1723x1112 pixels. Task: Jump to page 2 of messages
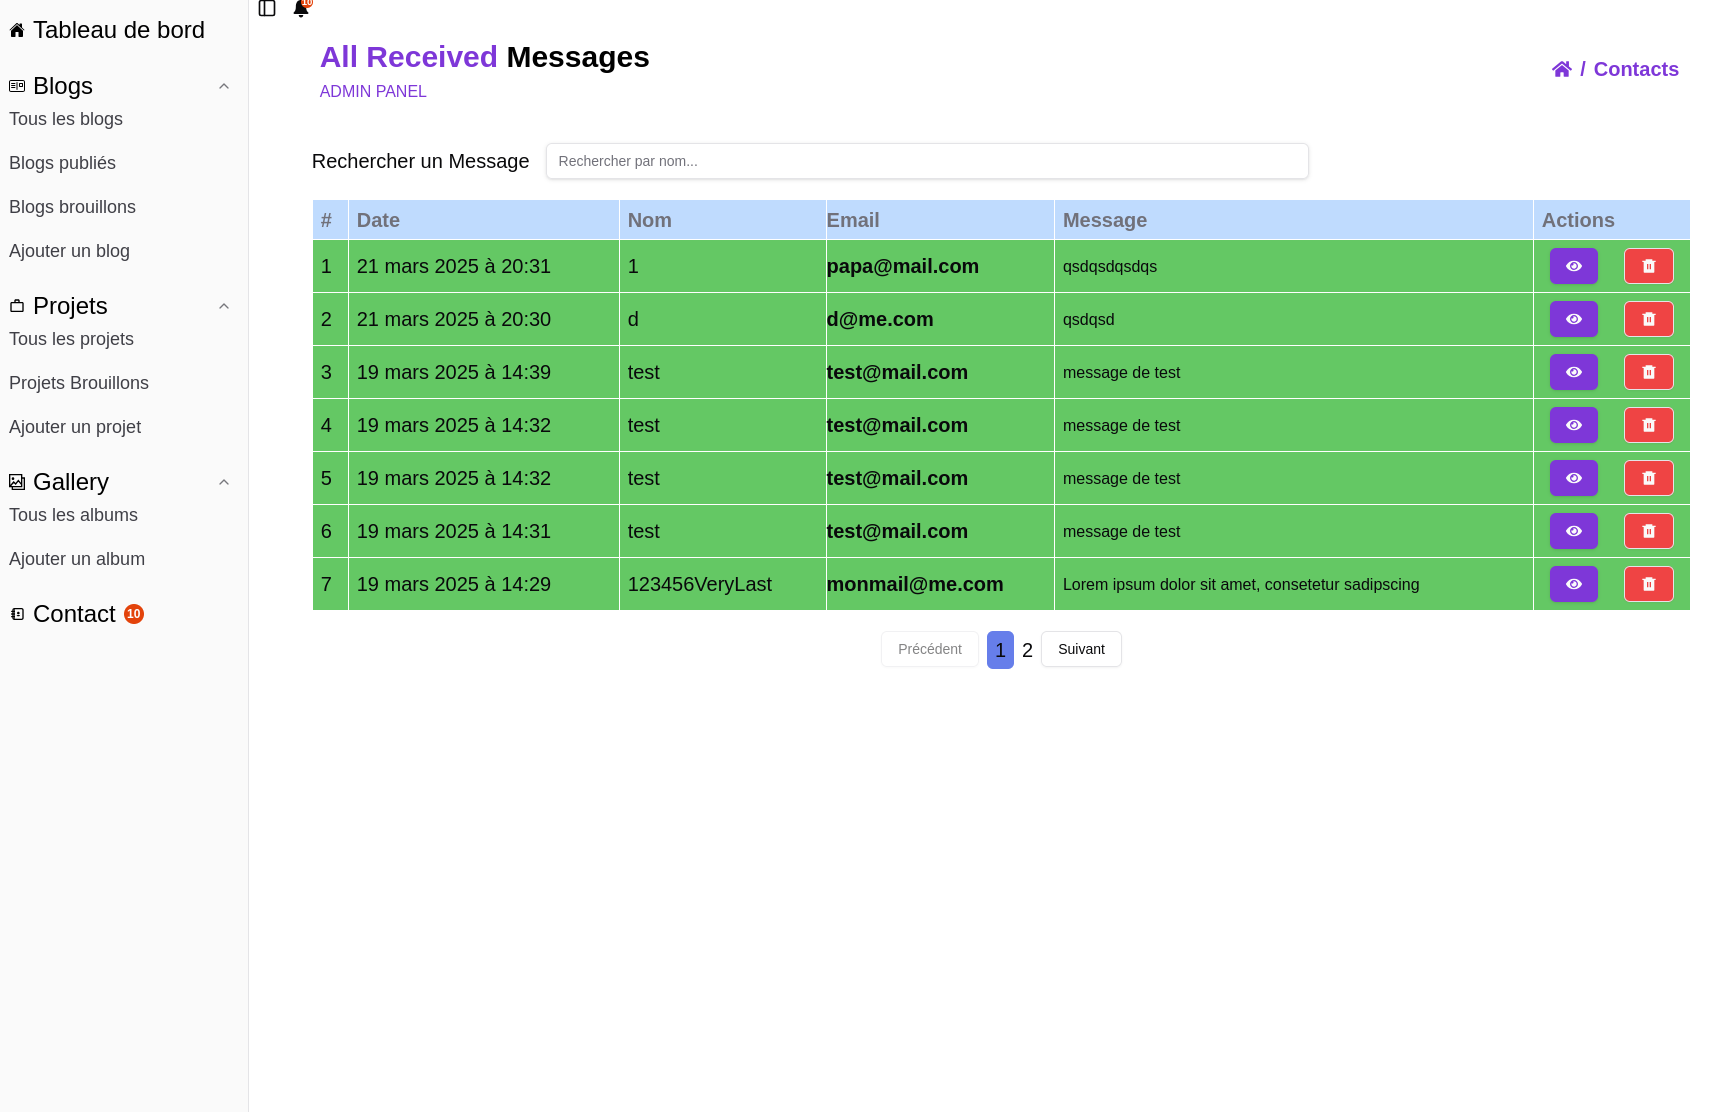coord(1027,650)
